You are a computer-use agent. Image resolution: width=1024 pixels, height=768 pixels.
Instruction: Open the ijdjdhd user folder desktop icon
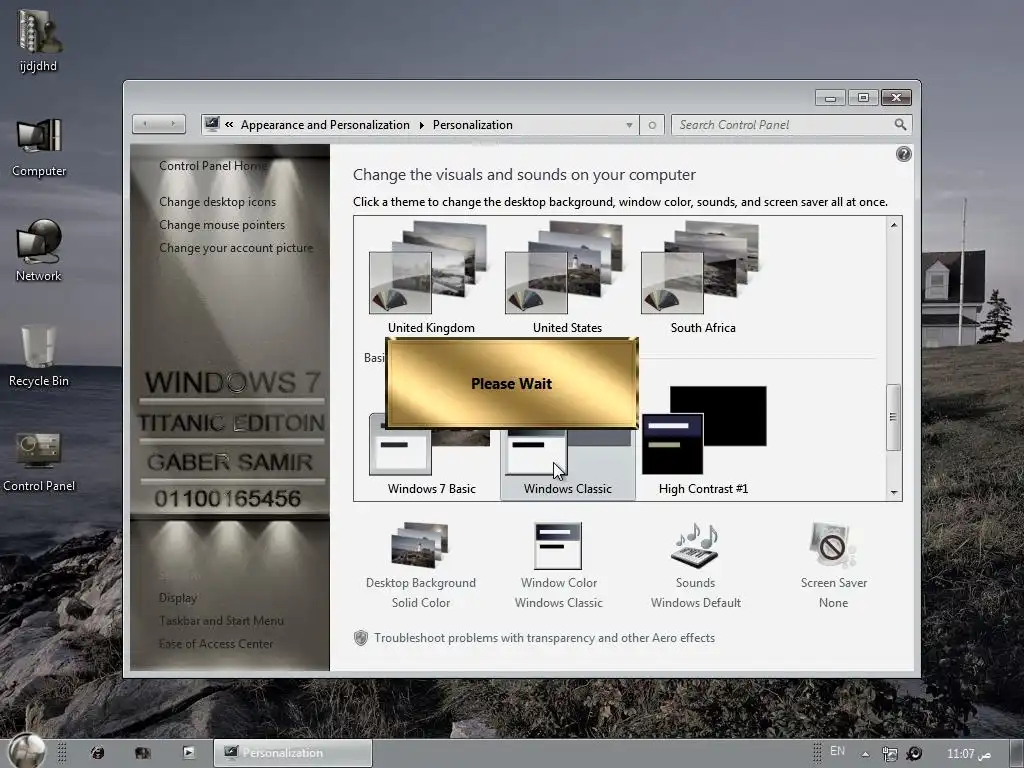39,41
